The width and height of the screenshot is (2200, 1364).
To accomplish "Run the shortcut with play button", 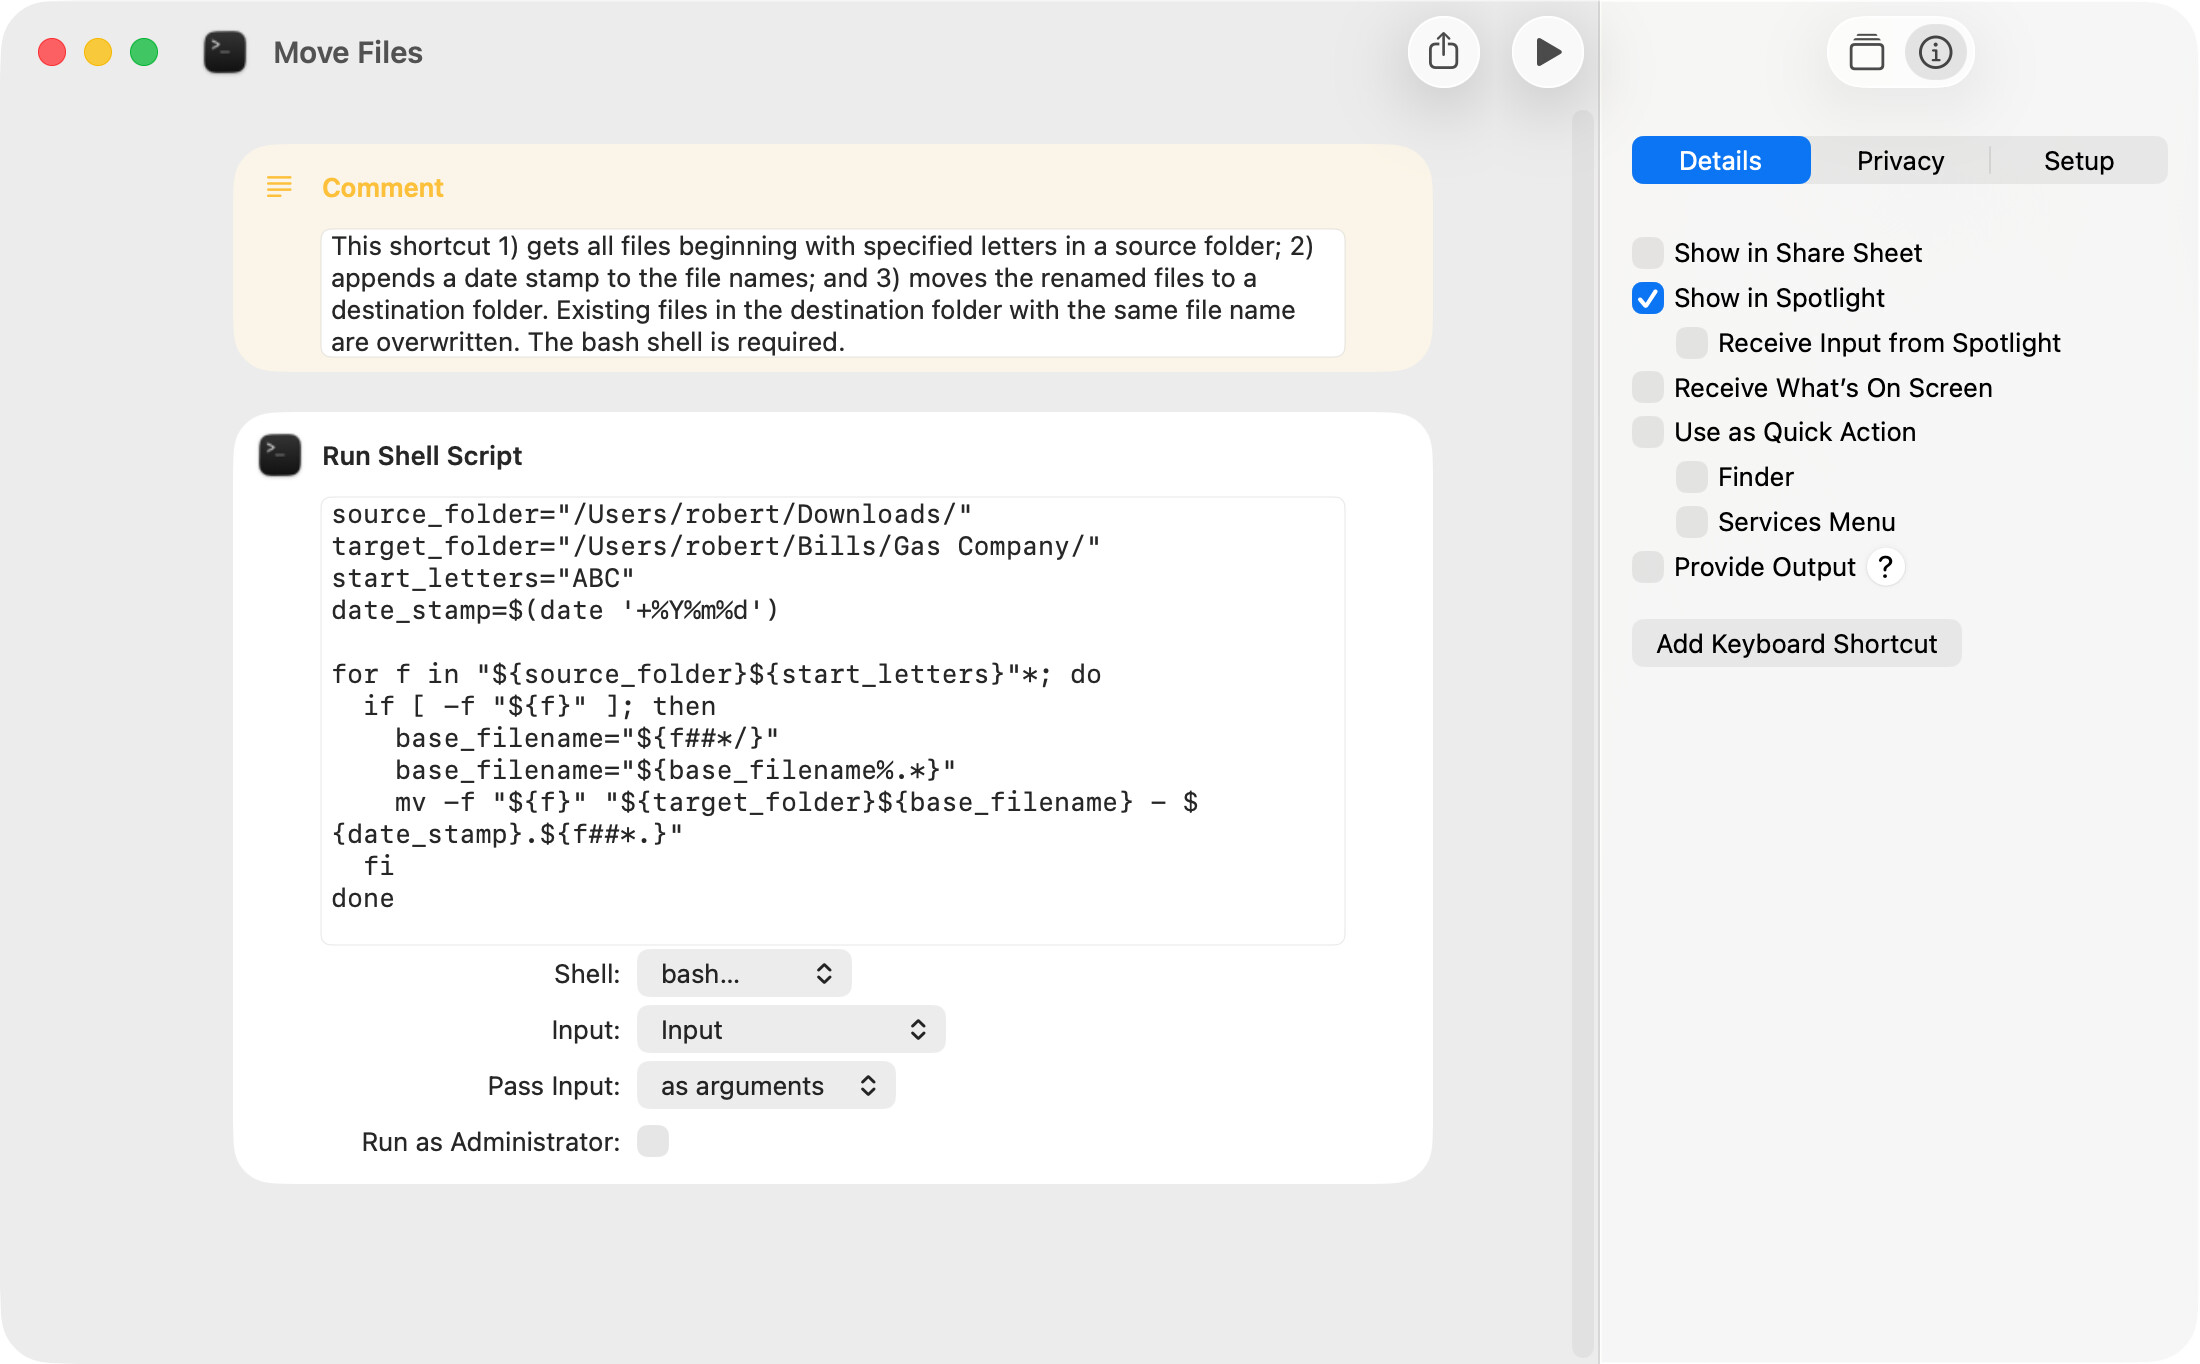I will [1547, 52].
